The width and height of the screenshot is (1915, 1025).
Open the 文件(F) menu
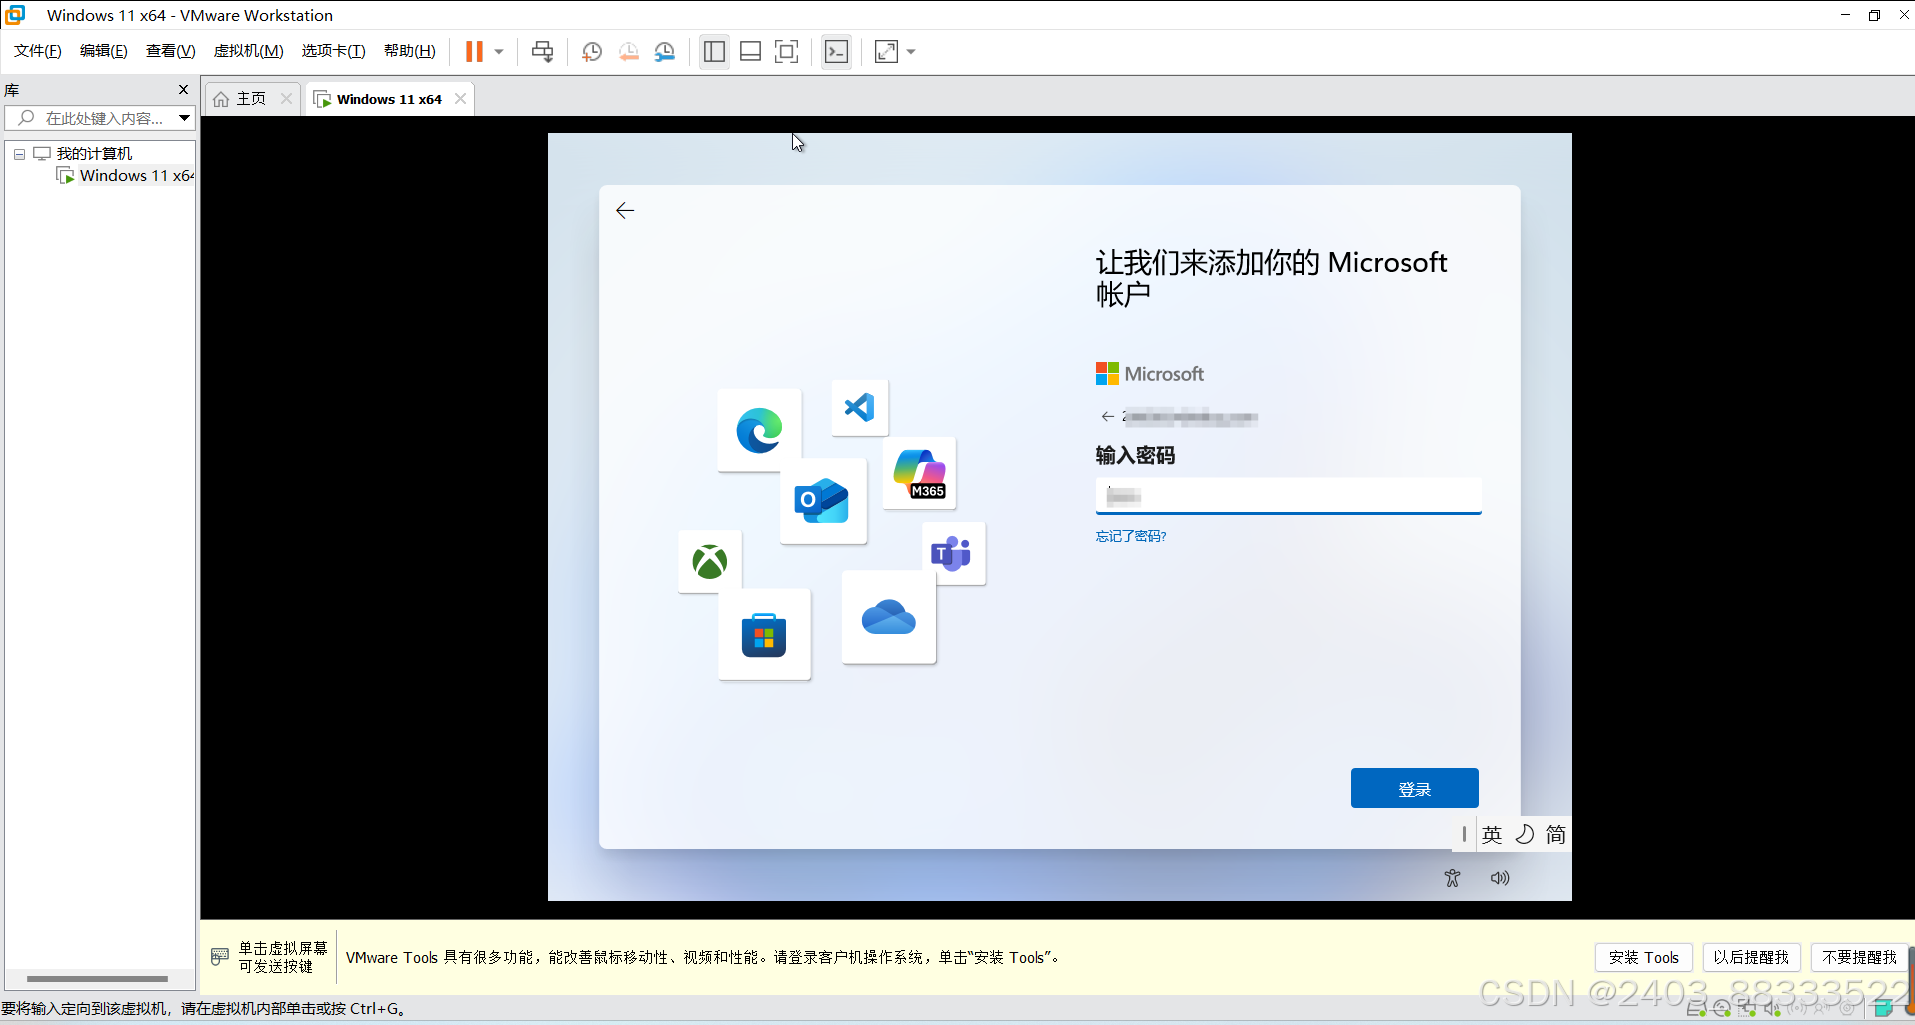click(x=38, y=51)
